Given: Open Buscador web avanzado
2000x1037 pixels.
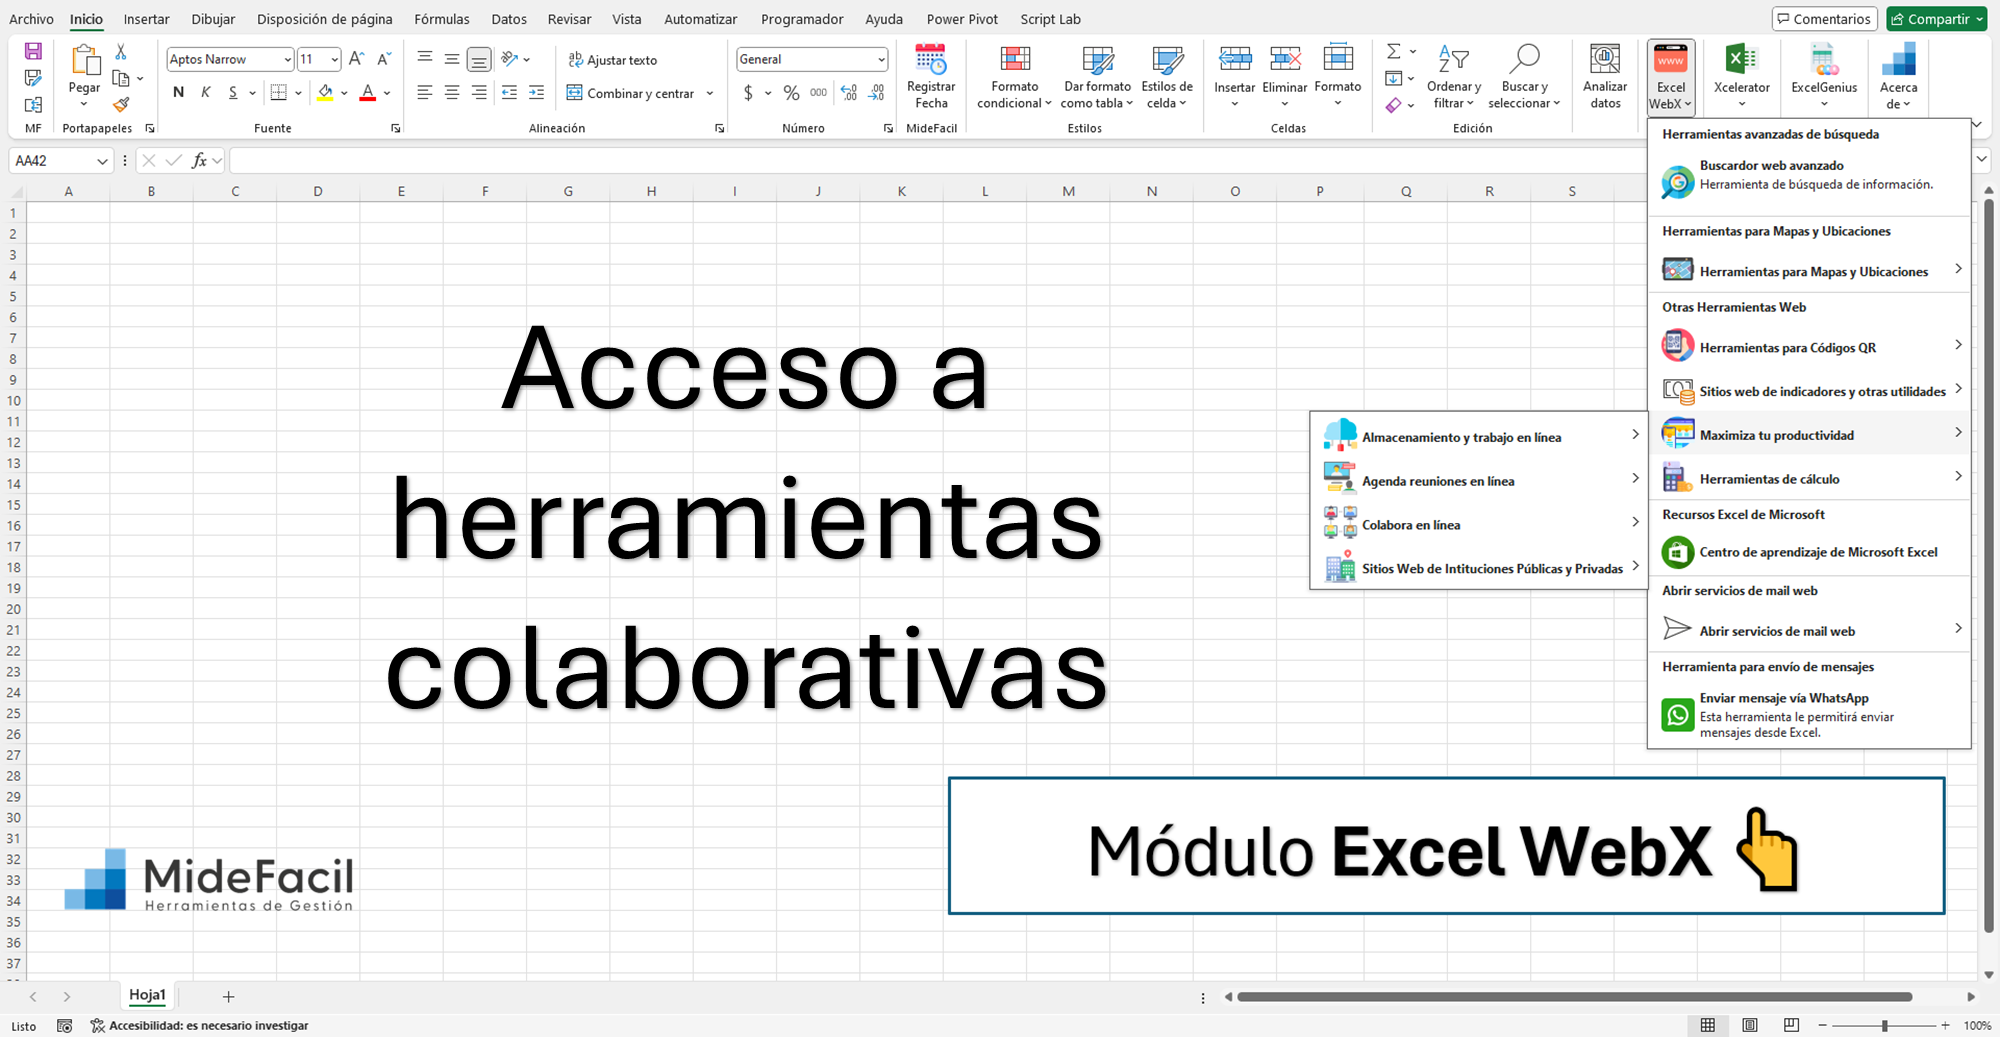Looking at the screenshot, I should point(1809,181).
